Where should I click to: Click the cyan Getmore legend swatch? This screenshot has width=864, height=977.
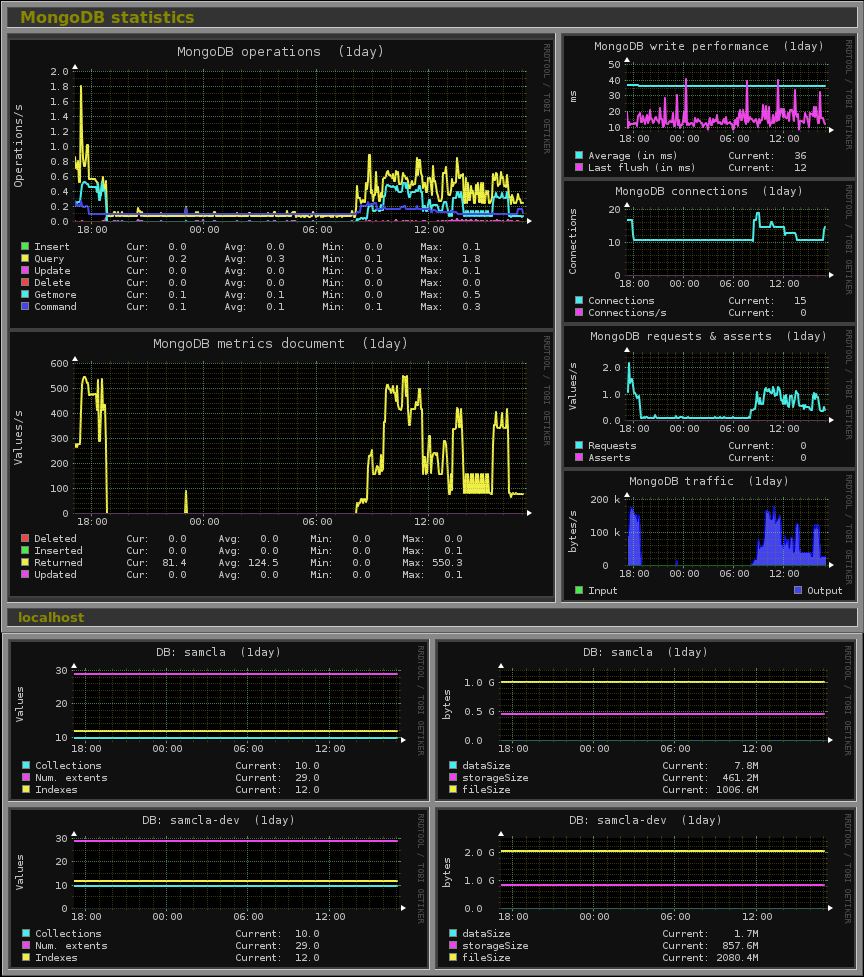(26, 295)
